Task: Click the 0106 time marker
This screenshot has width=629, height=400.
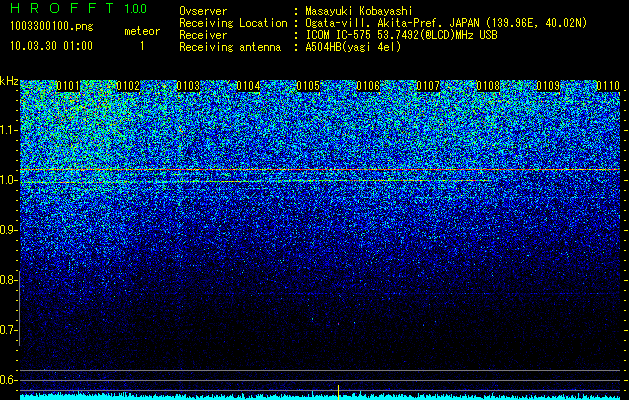Action: pos(368,86)
